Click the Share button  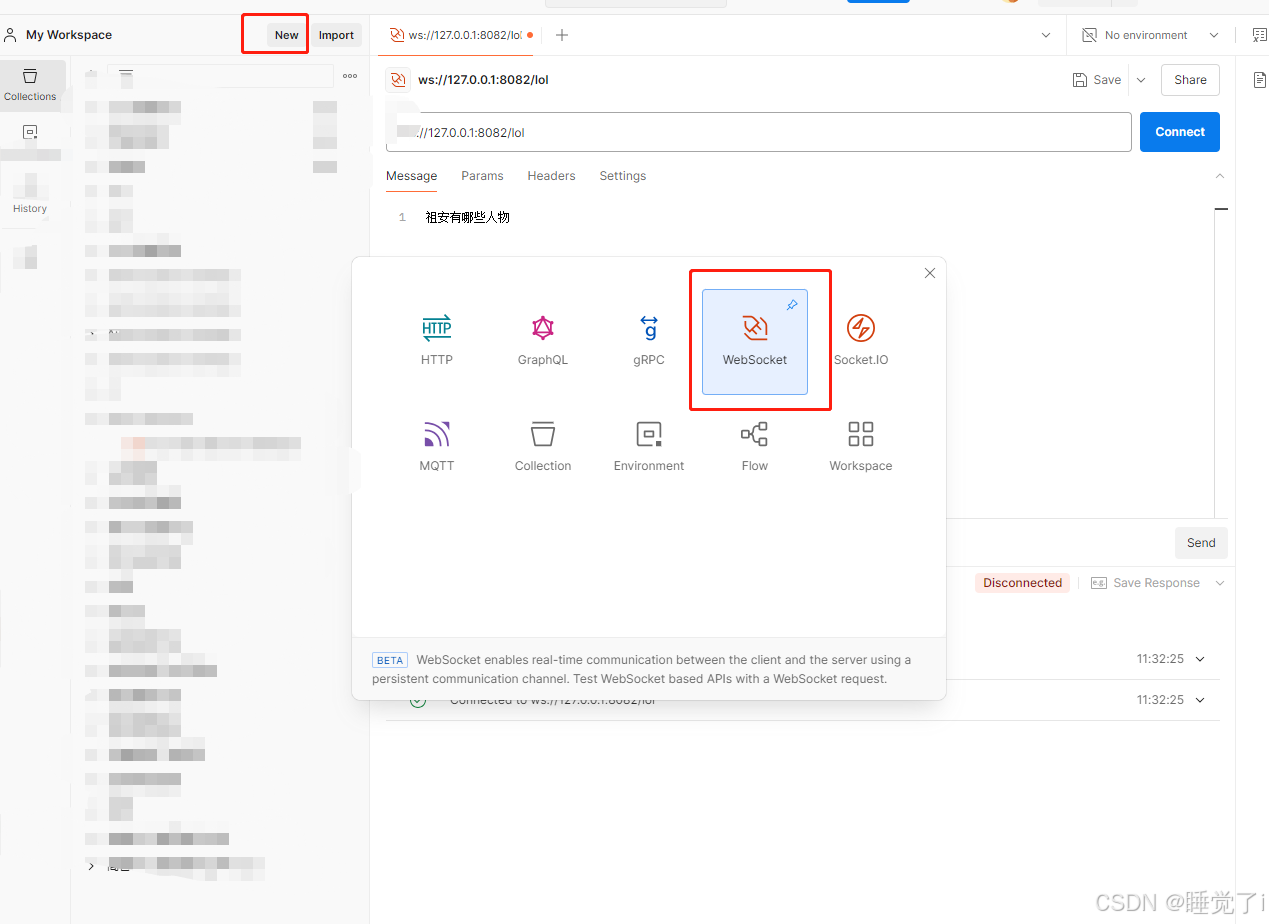pyautogui.click(x=1189, y=79)
